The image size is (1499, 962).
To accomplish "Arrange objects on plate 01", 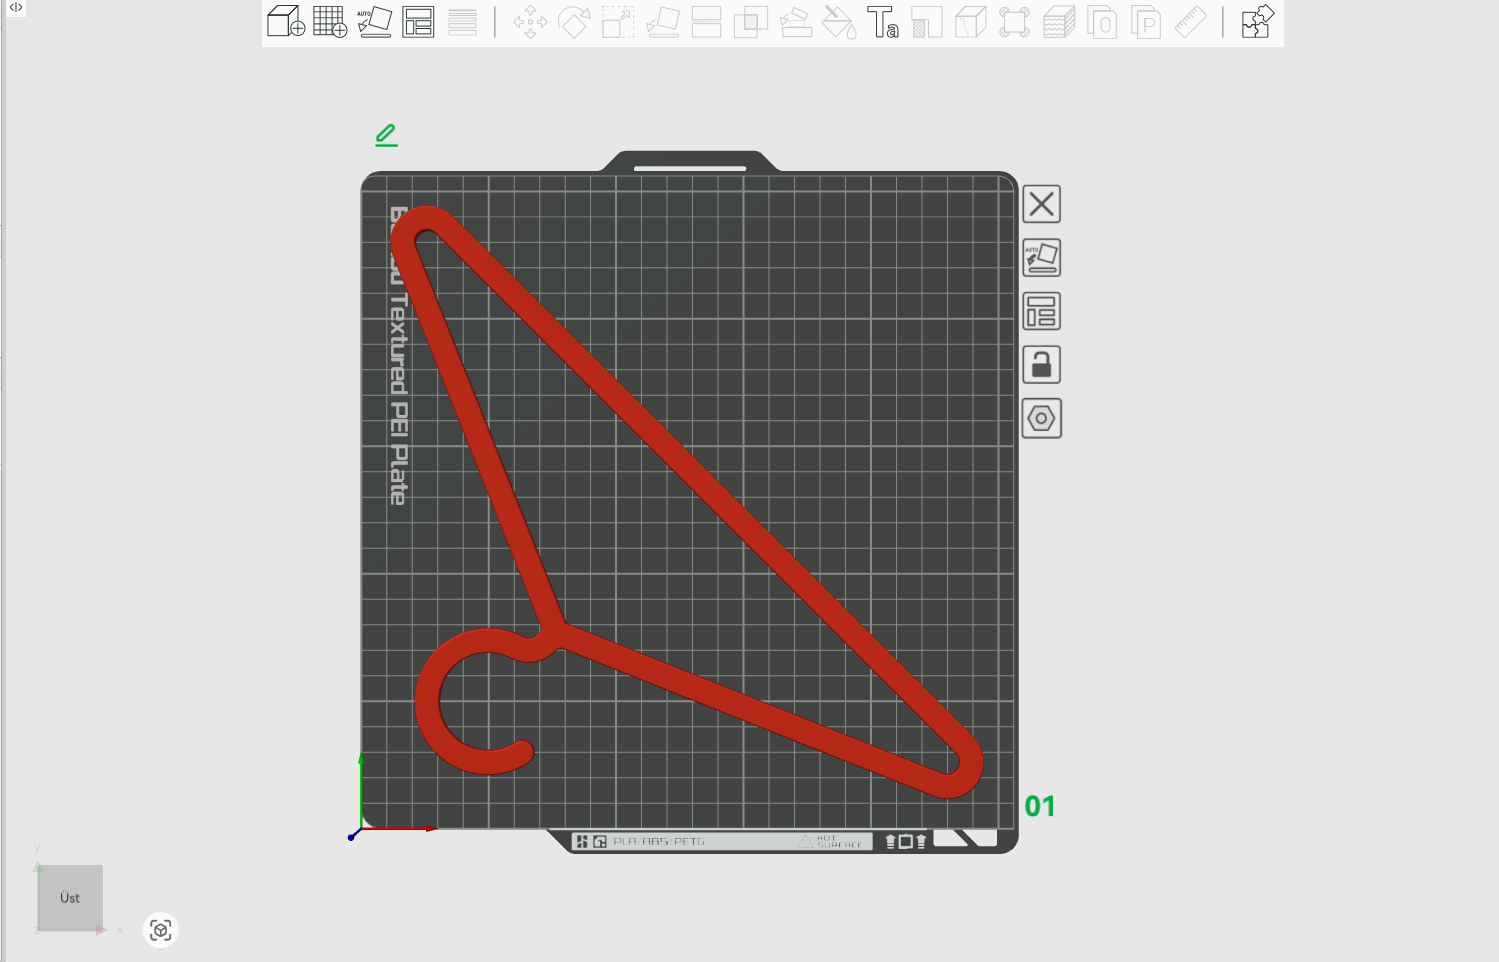I will pos(1041,311).
